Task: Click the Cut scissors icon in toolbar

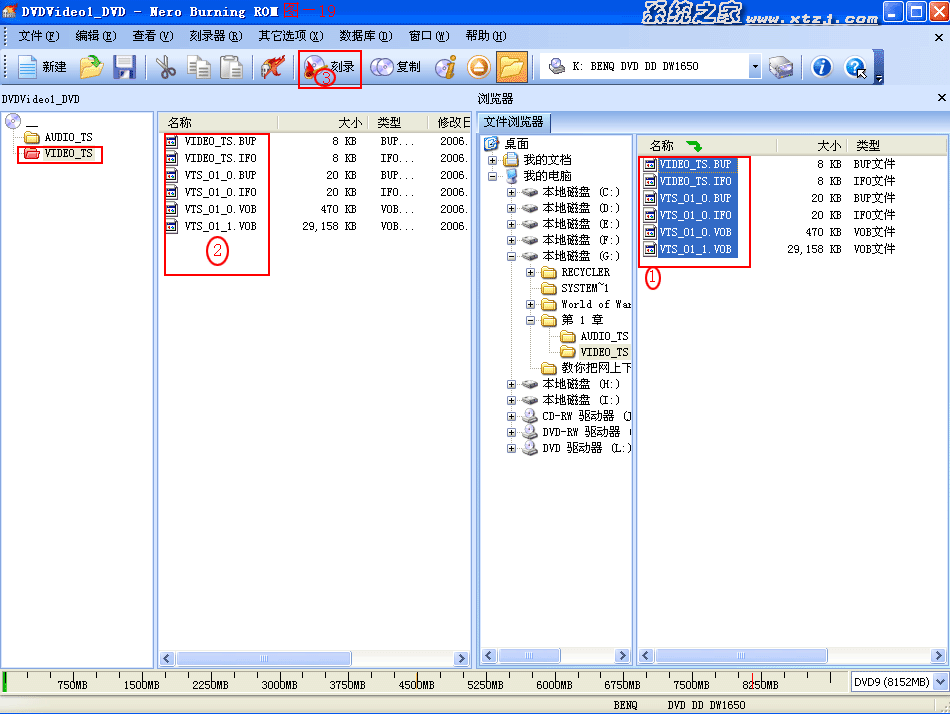Action: tap(166, 67)
